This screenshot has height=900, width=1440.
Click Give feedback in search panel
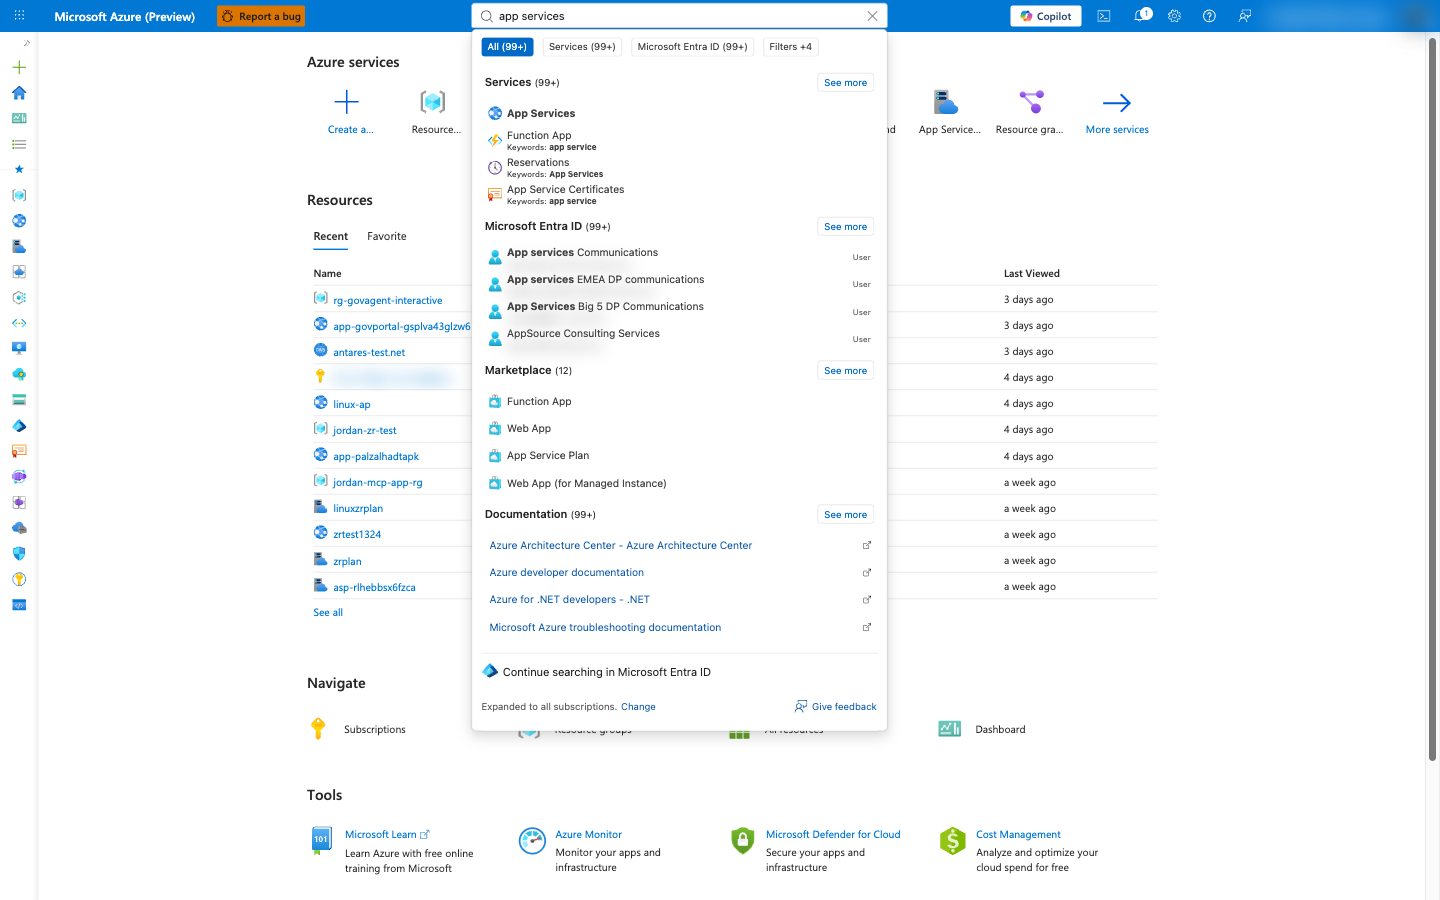835,707
